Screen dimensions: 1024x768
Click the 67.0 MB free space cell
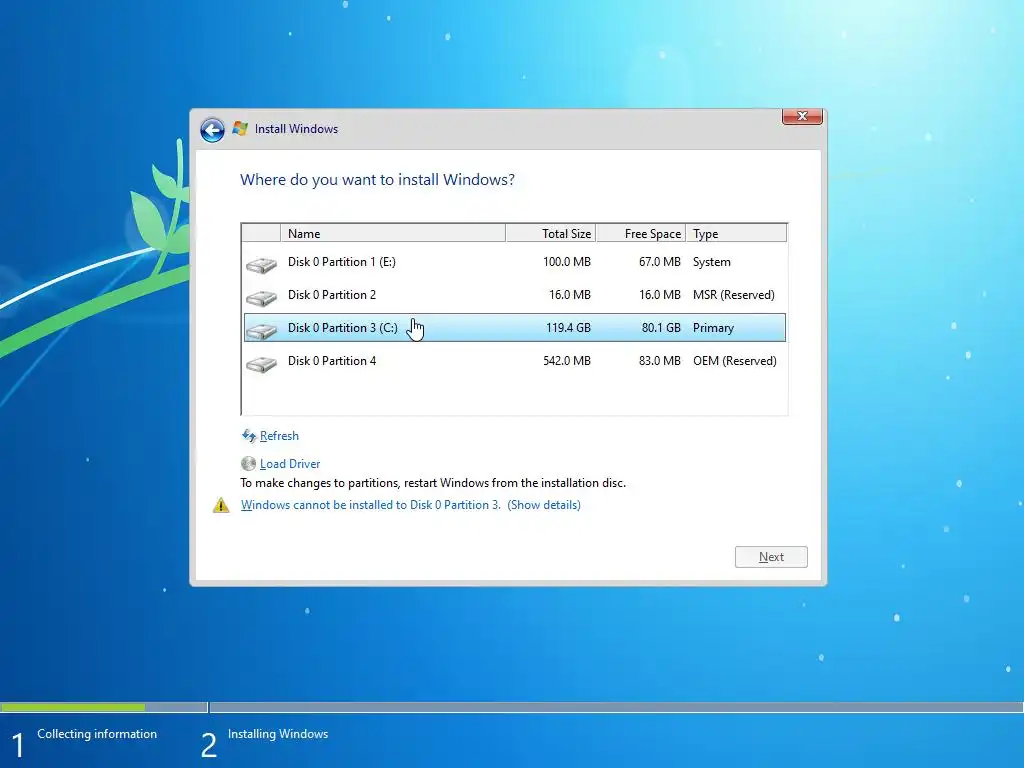pyautogui.click(x=660, y=262)
